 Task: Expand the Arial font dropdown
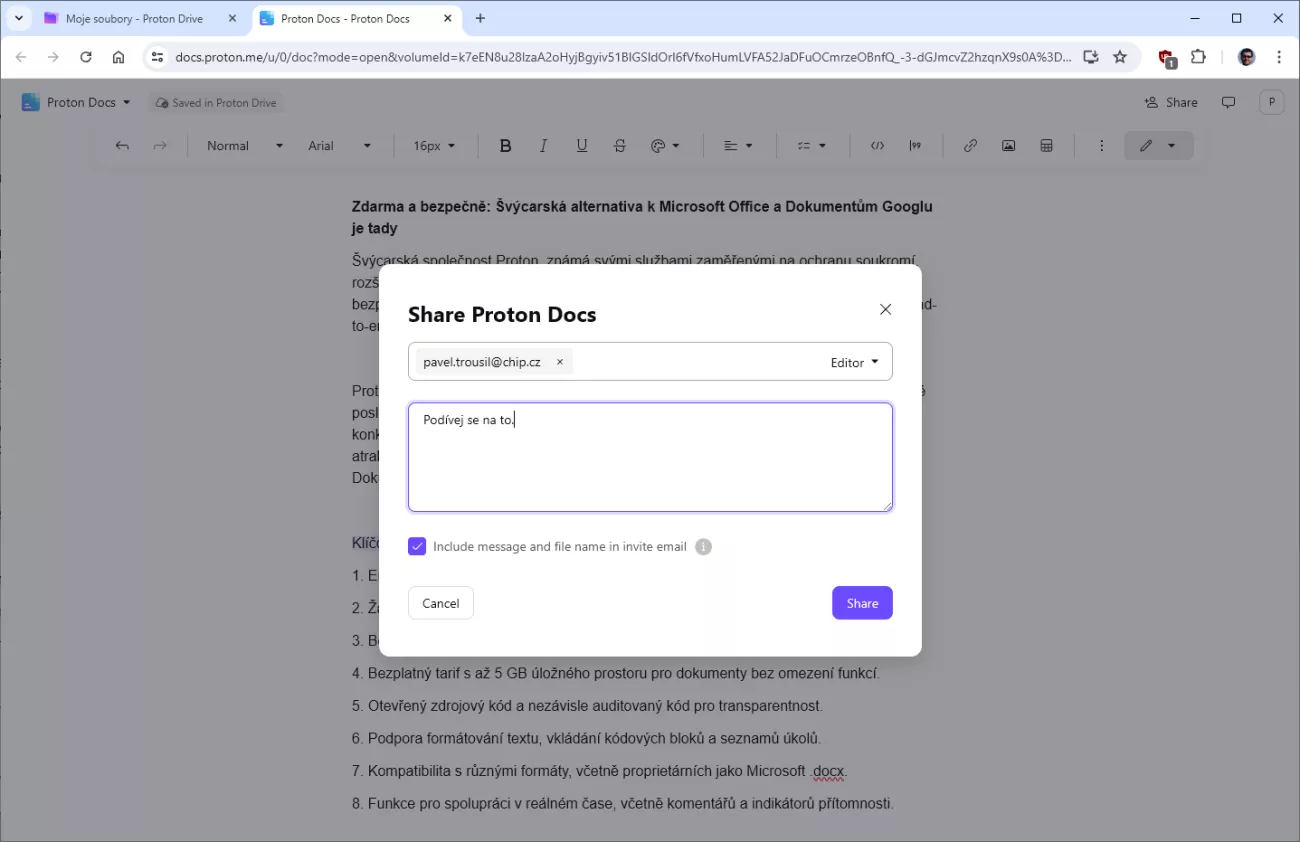(339, 146)
